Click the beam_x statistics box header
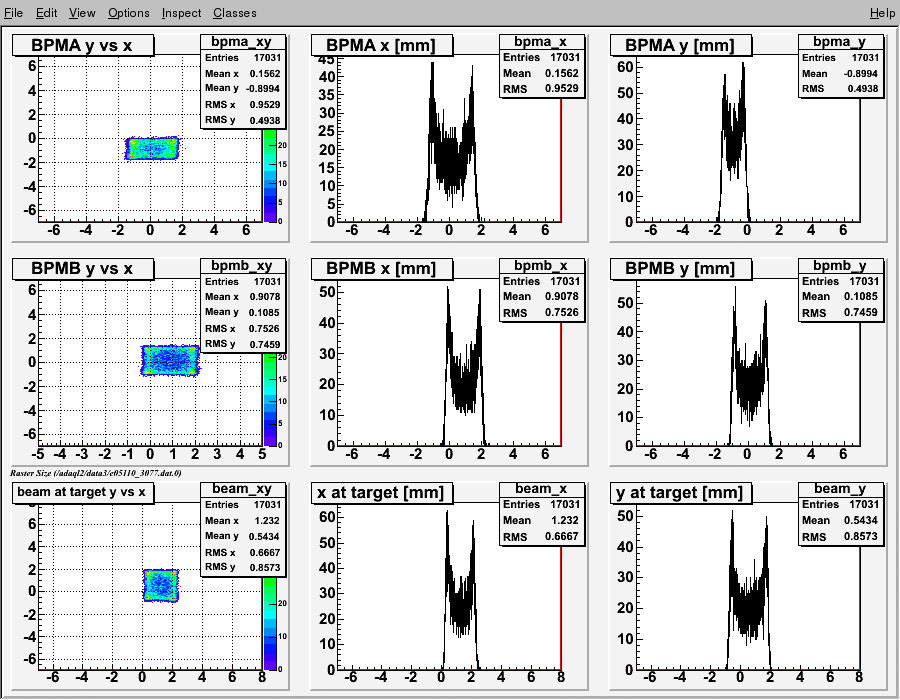This screenshot has width=900, height=700. 541,489
